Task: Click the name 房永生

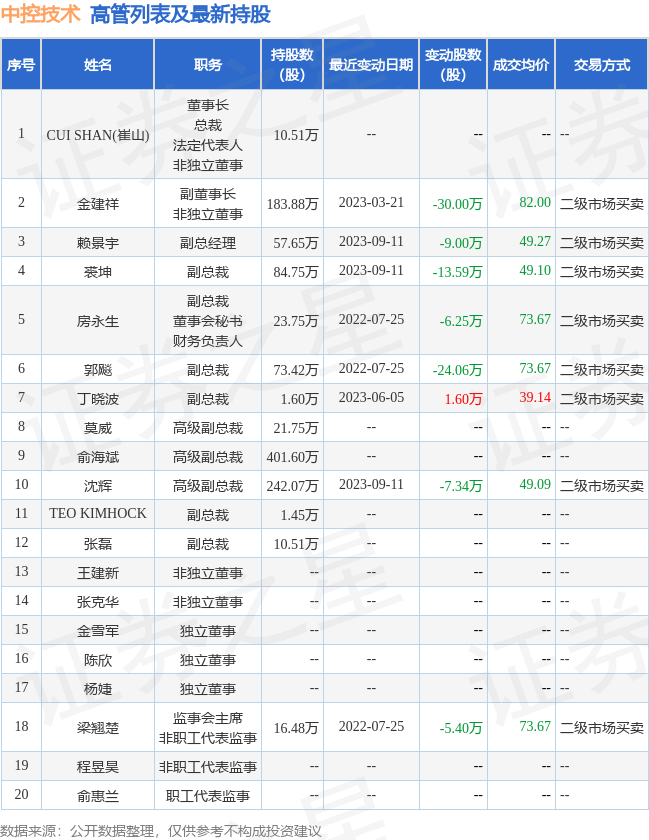Action: (x=98, y=321)
